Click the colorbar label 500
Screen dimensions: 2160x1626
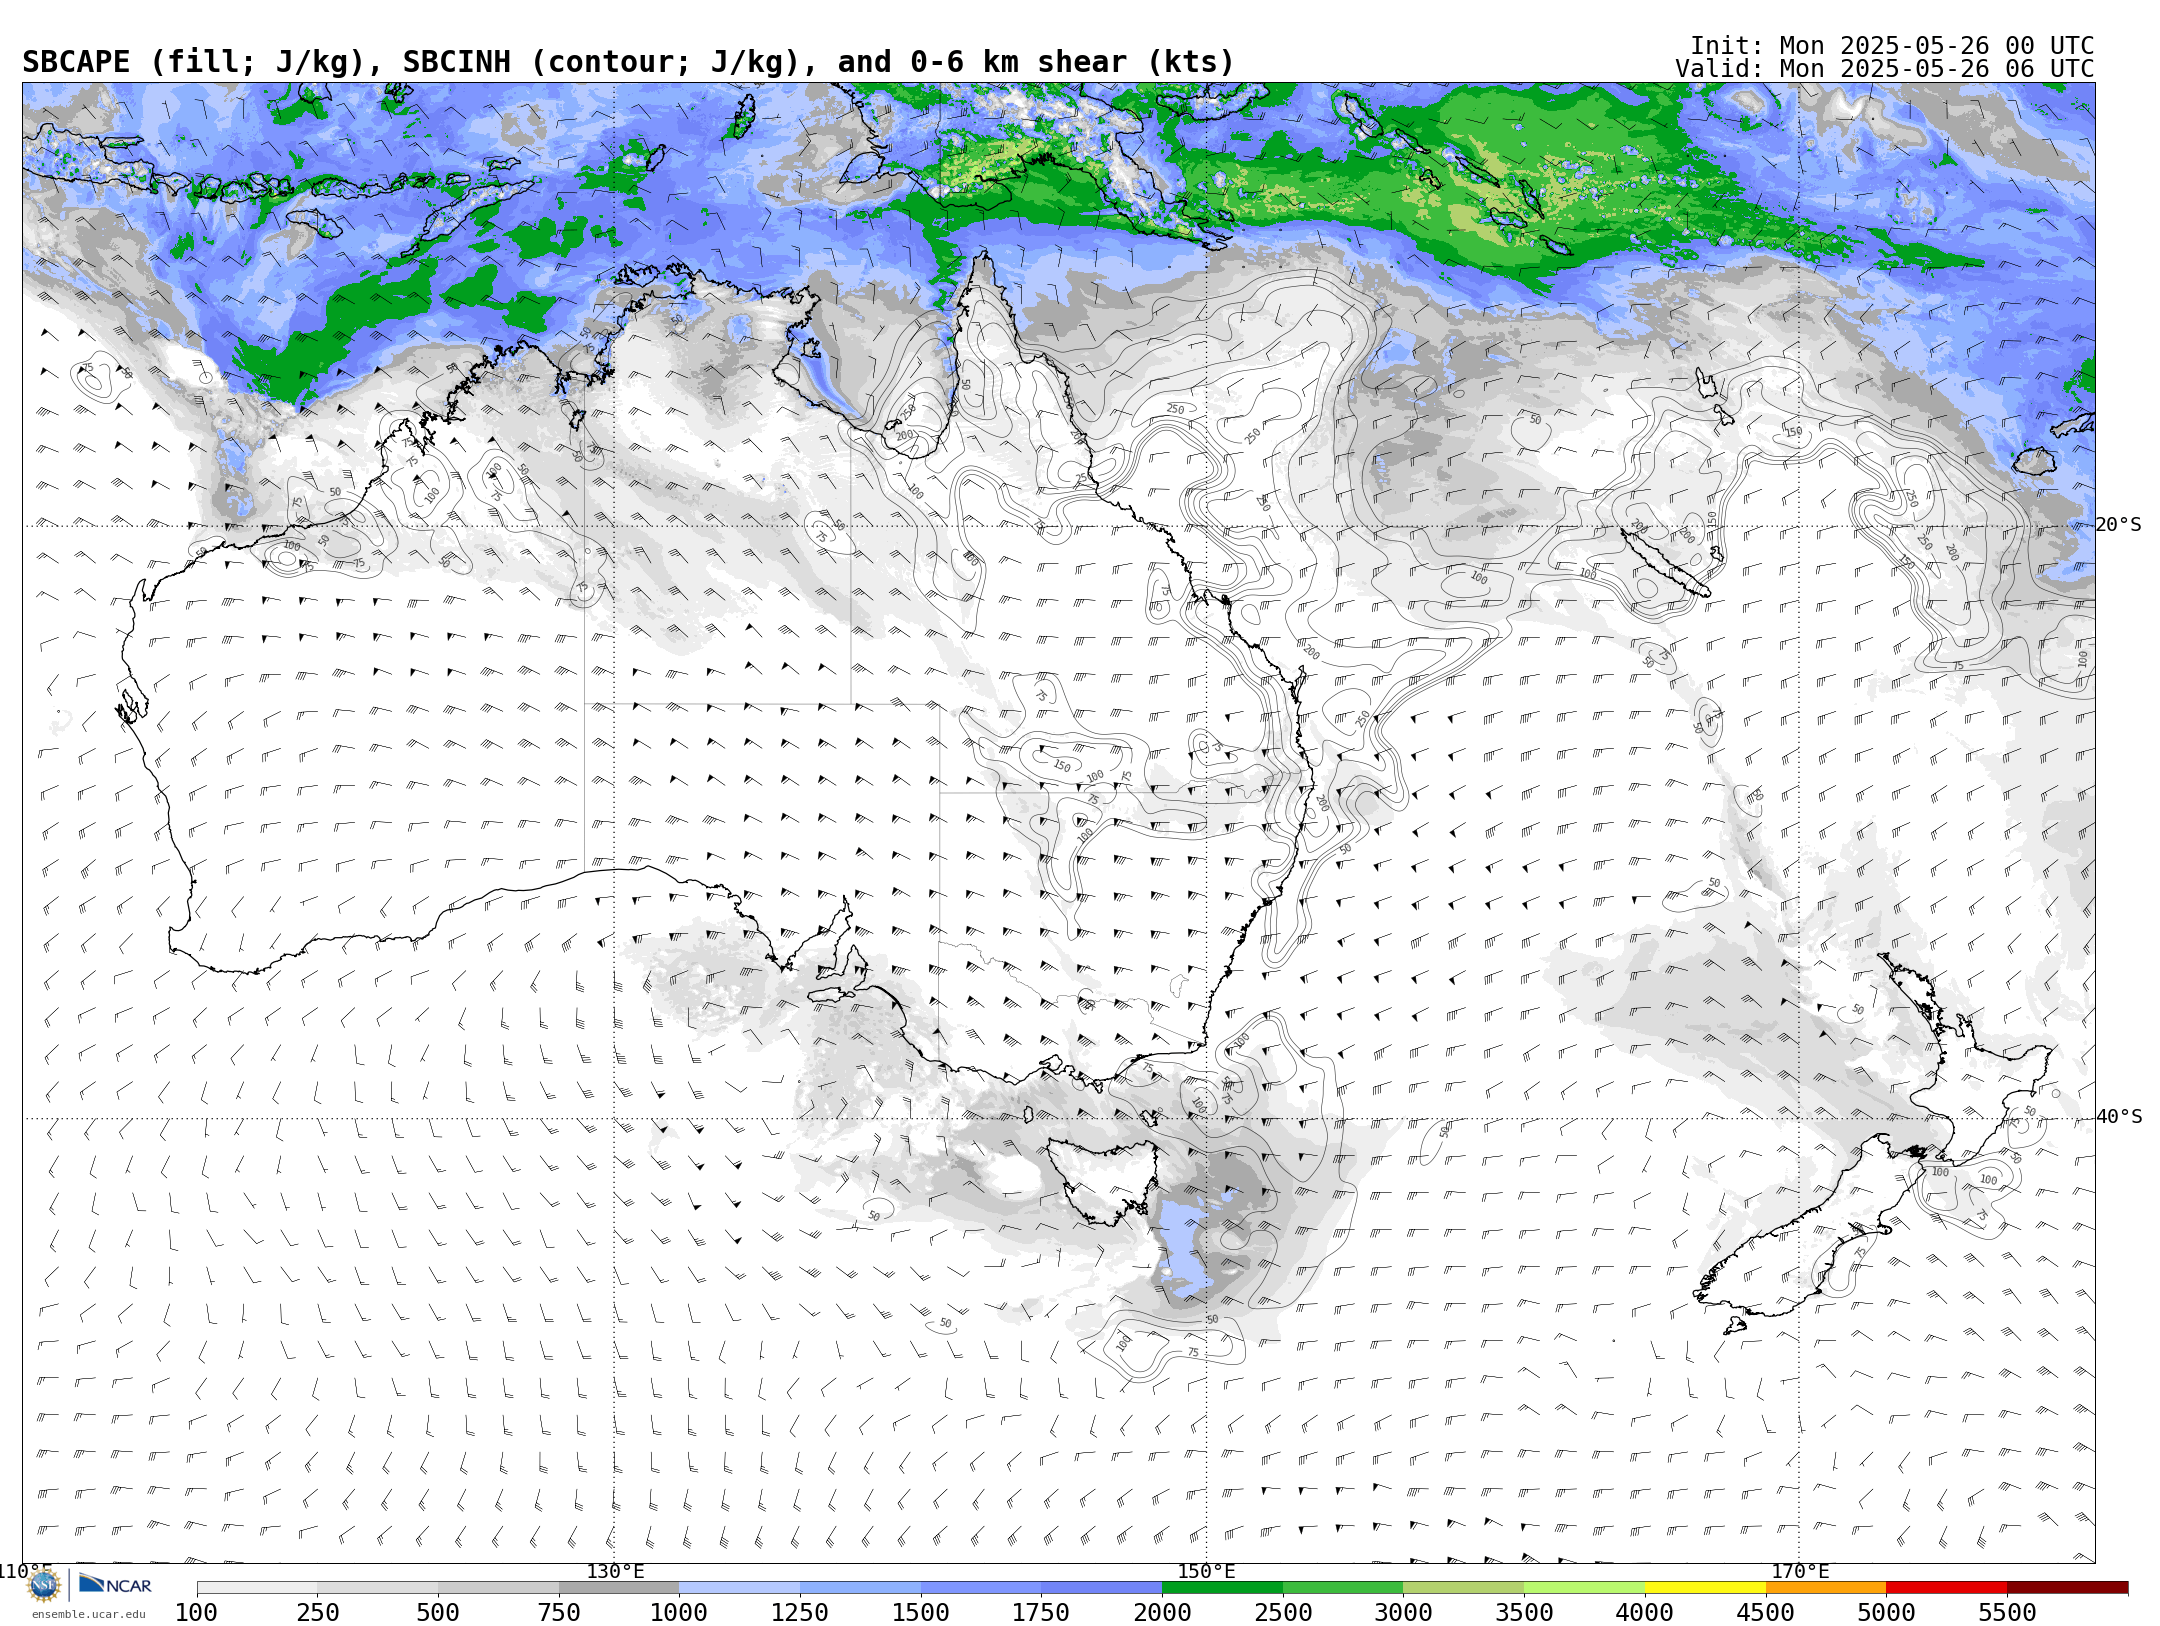[438, 1612]
